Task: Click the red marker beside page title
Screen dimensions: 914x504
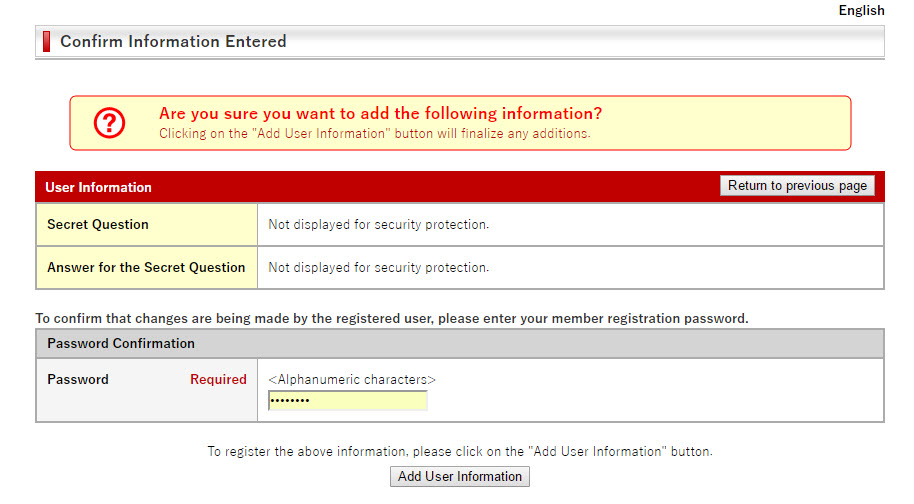Action: click(47, 41)
